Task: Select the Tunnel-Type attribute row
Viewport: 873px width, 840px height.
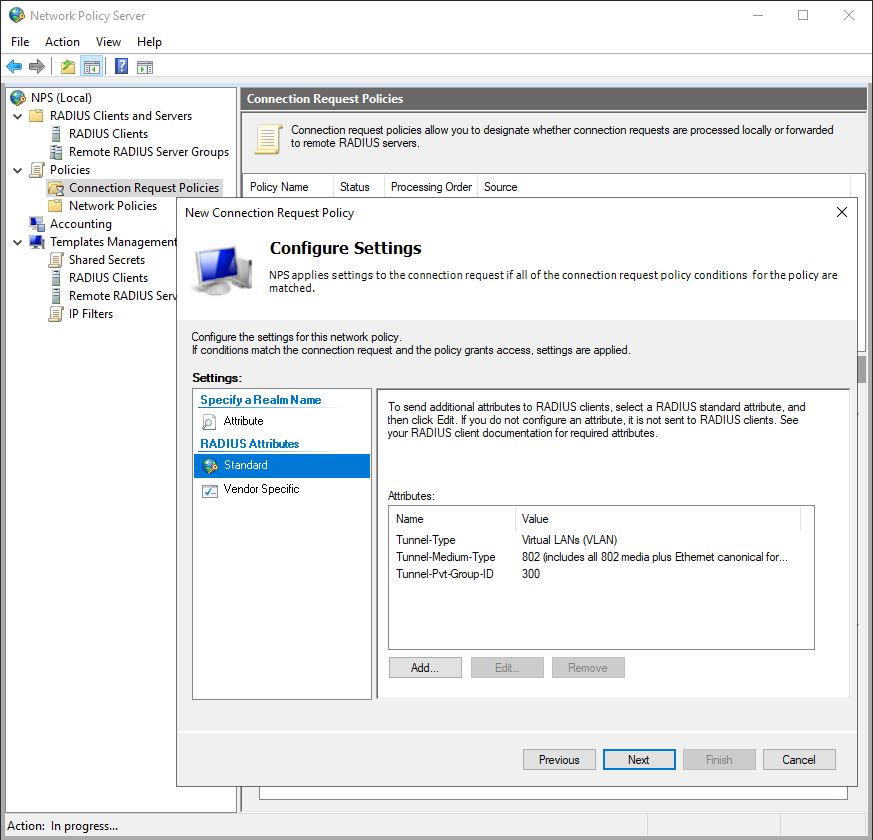Action: pyautogui.click(x=601, y=539)
